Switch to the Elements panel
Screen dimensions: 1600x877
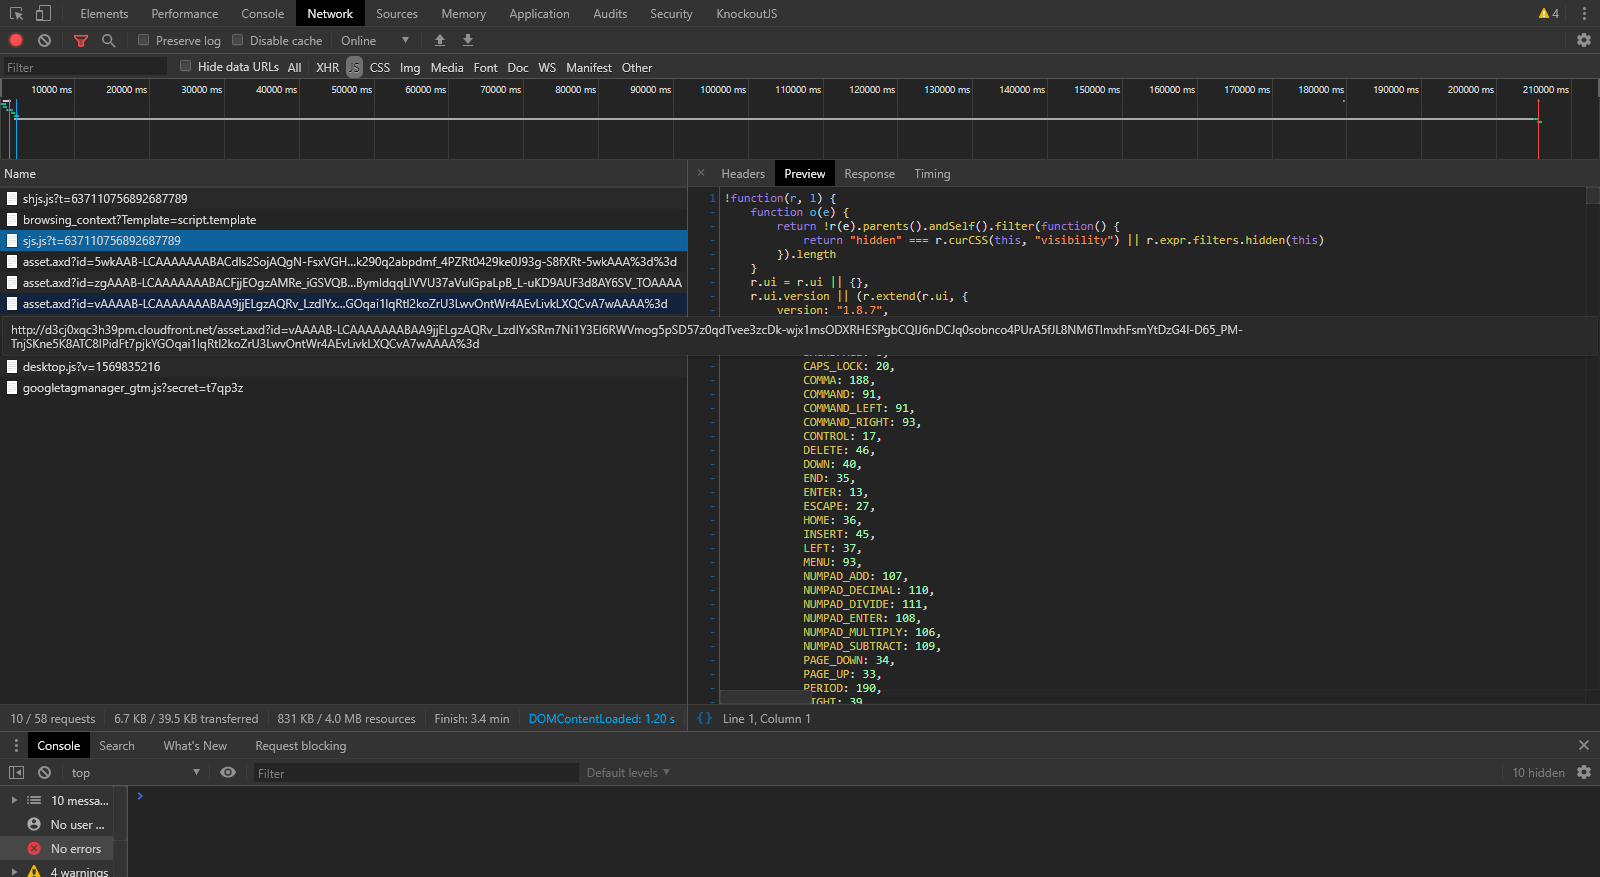tap(104, 14)
